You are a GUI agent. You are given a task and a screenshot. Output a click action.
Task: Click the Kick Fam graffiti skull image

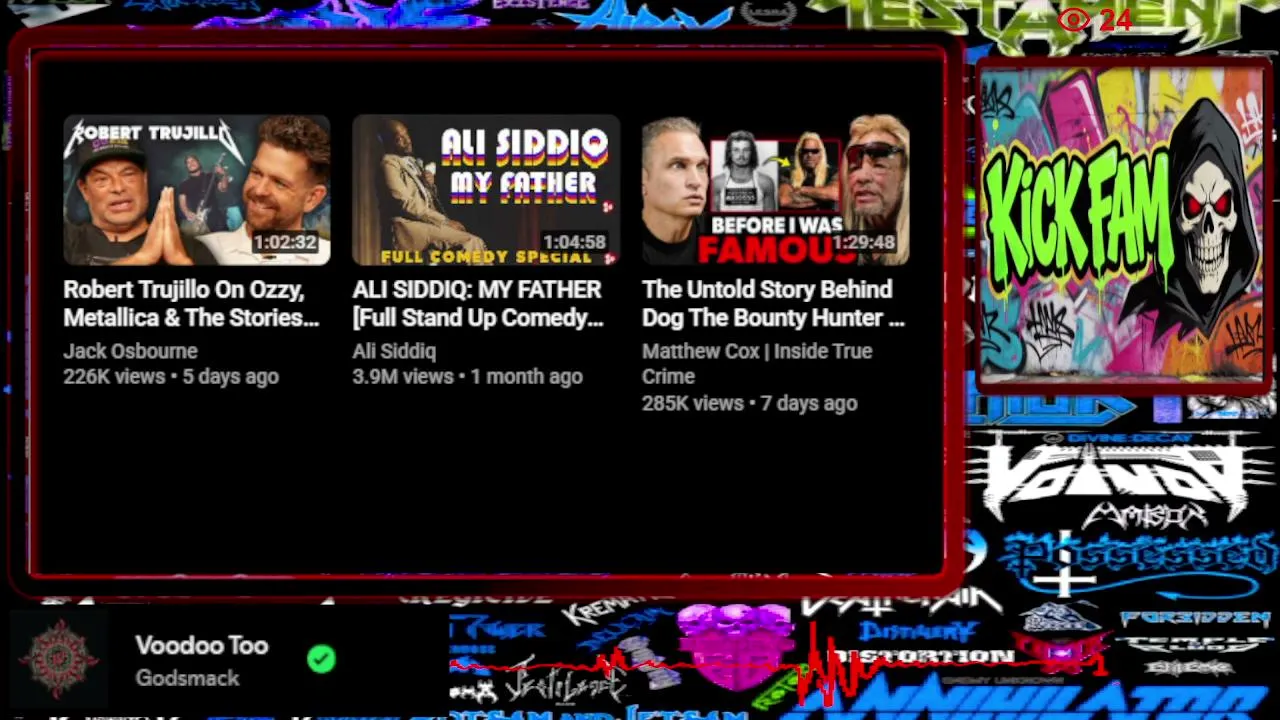click(1122, 223)
